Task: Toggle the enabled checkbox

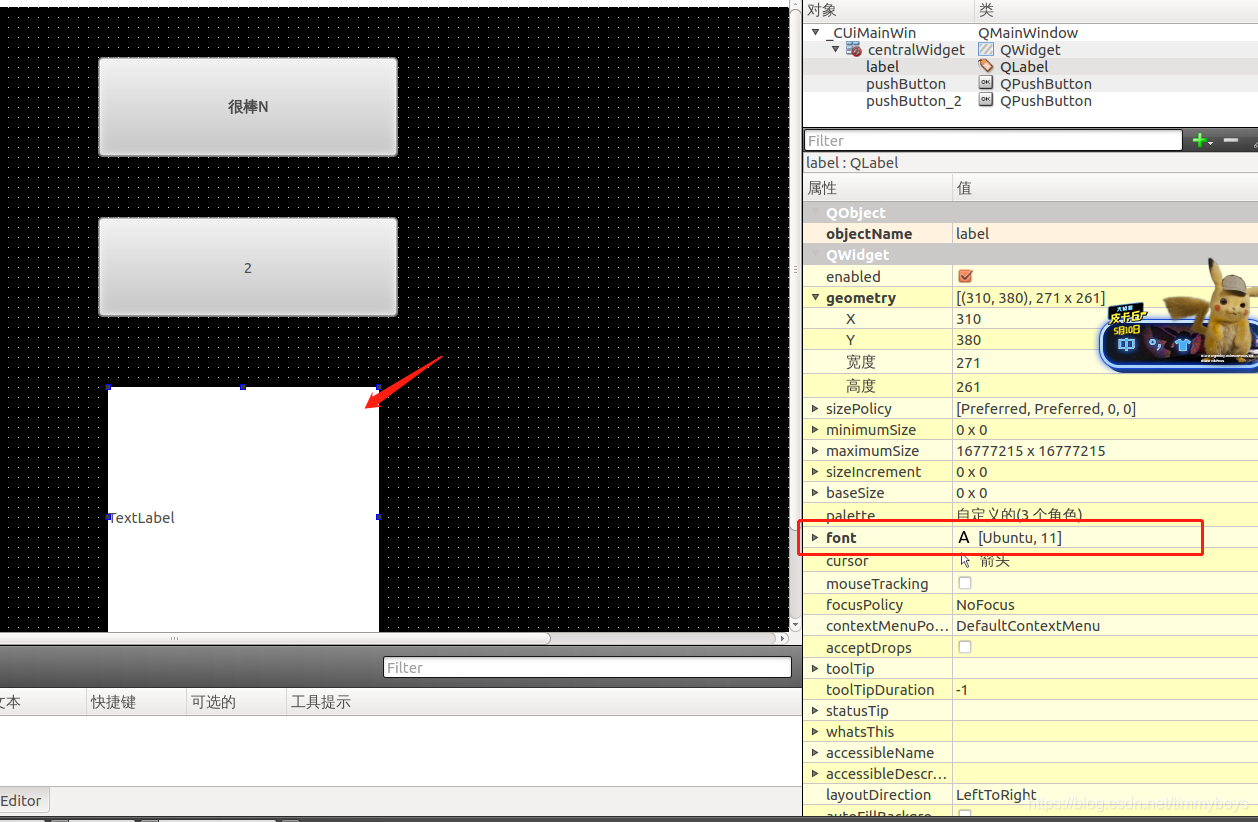Action: click(x=965, y=276)
